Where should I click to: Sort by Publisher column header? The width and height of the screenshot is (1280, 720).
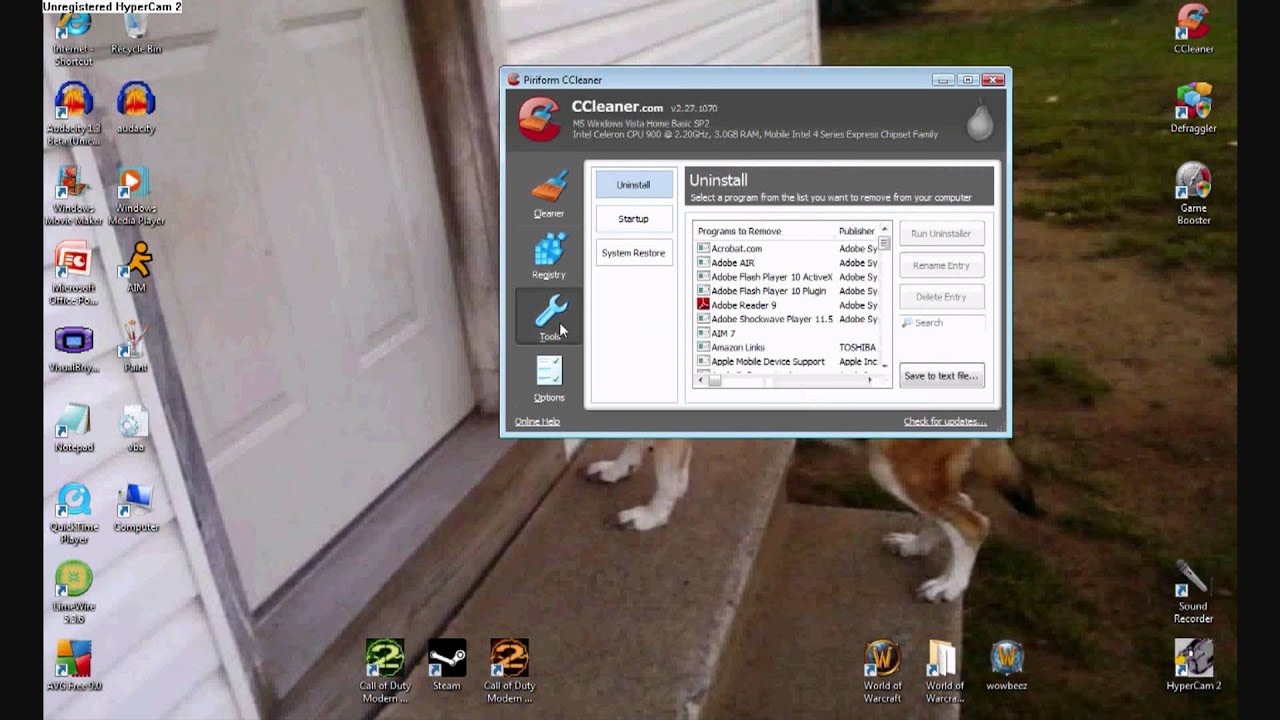coord(857,231)
